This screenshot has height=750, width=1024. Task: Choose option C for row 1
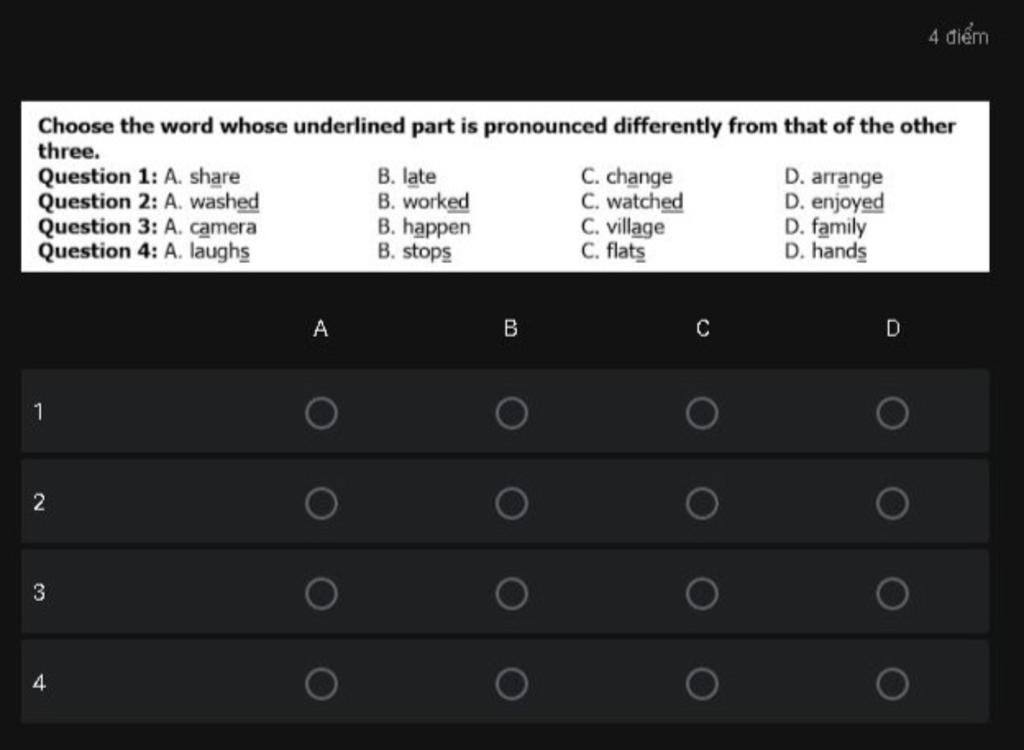point(702,413)
